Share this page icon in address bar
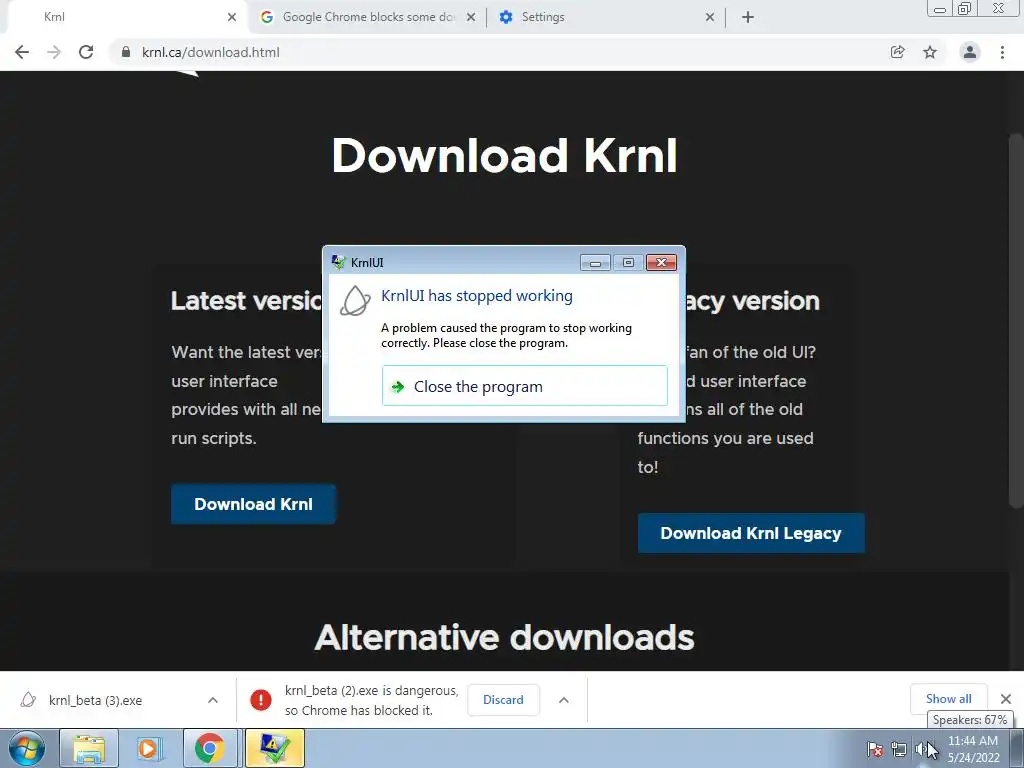The height and width of the screenshot is (768, 1024). pyautogui.click(x=898, y=52)
